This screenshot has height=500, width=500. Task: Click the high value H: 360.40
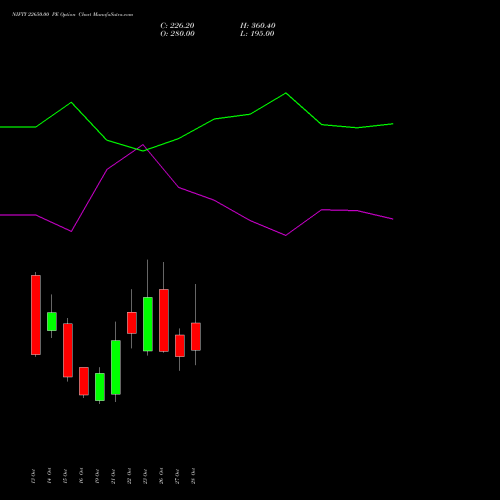tap(258, 26)
